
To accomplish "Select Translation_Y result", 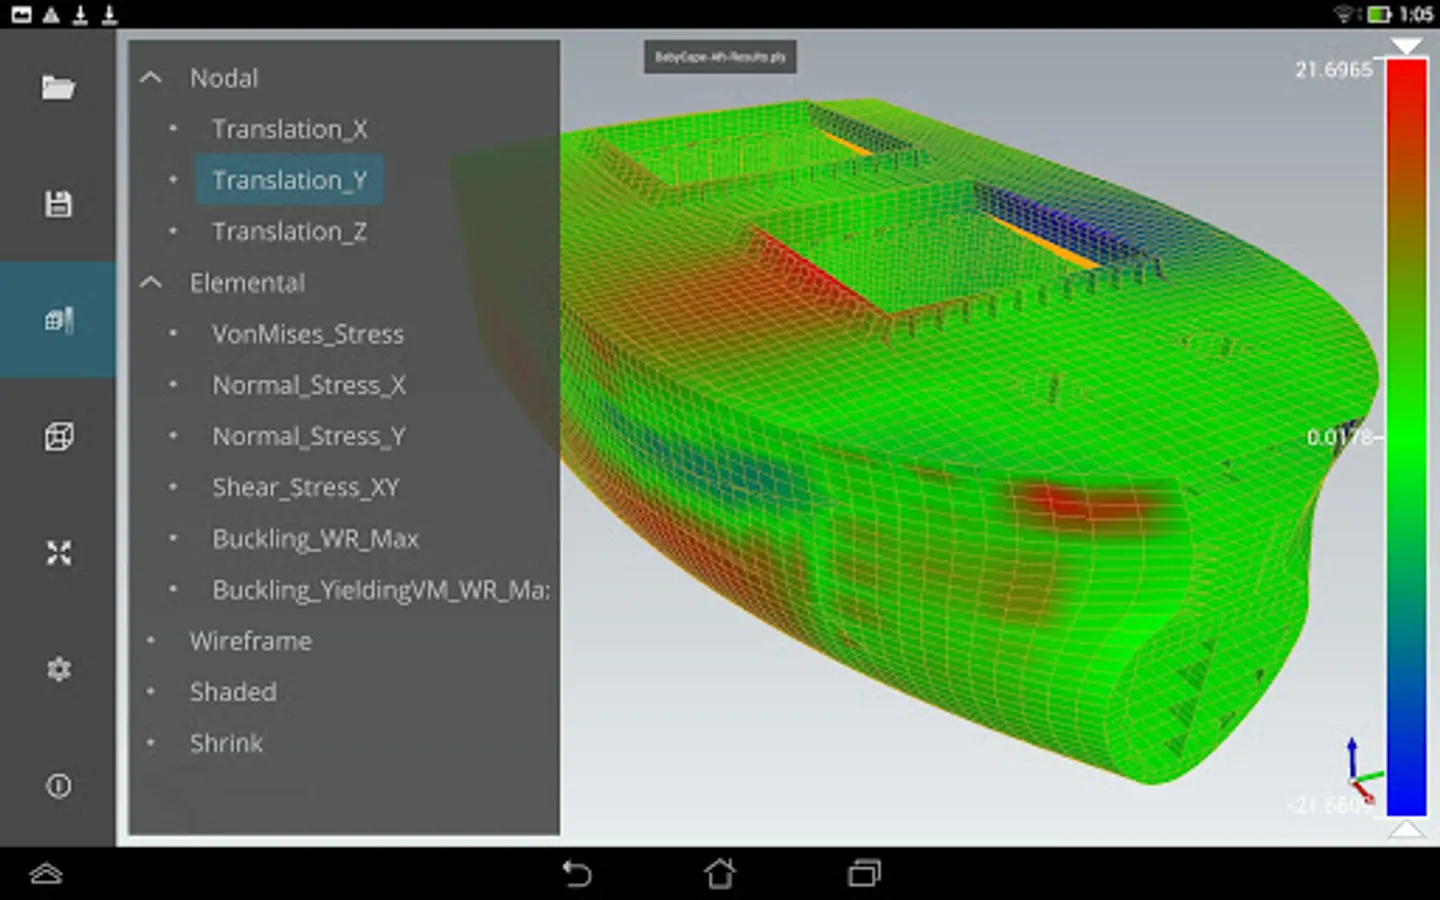I will 290,180.
